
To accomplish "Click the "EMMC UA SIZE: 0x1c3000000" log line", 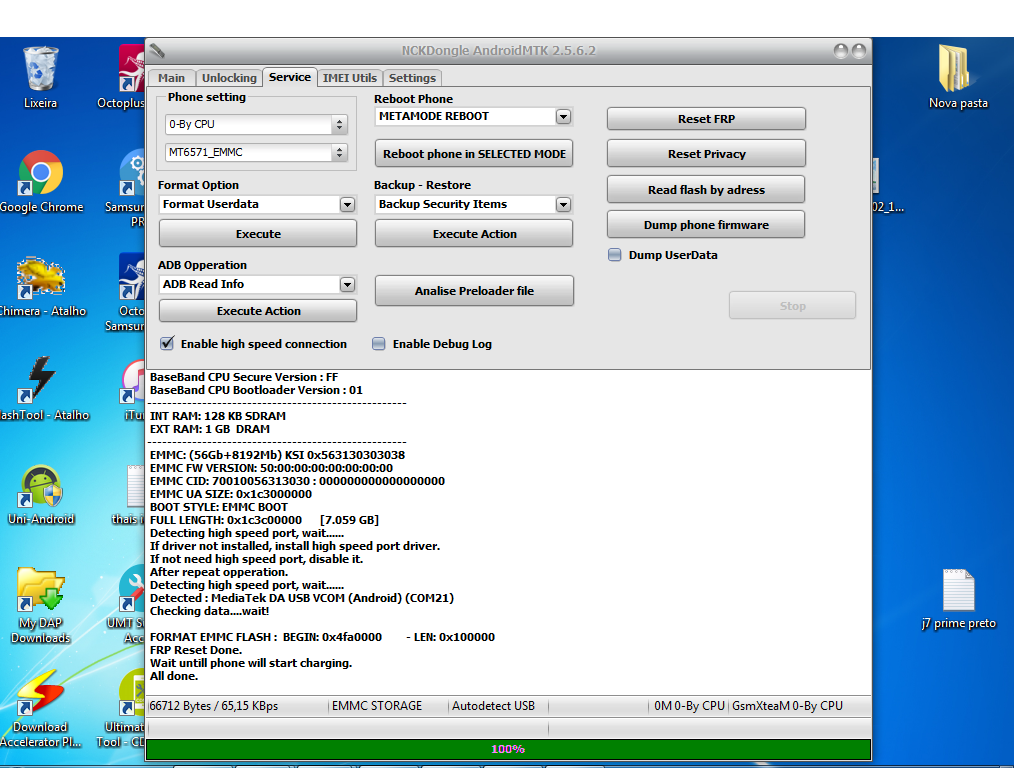I will [x=231, y=494].
